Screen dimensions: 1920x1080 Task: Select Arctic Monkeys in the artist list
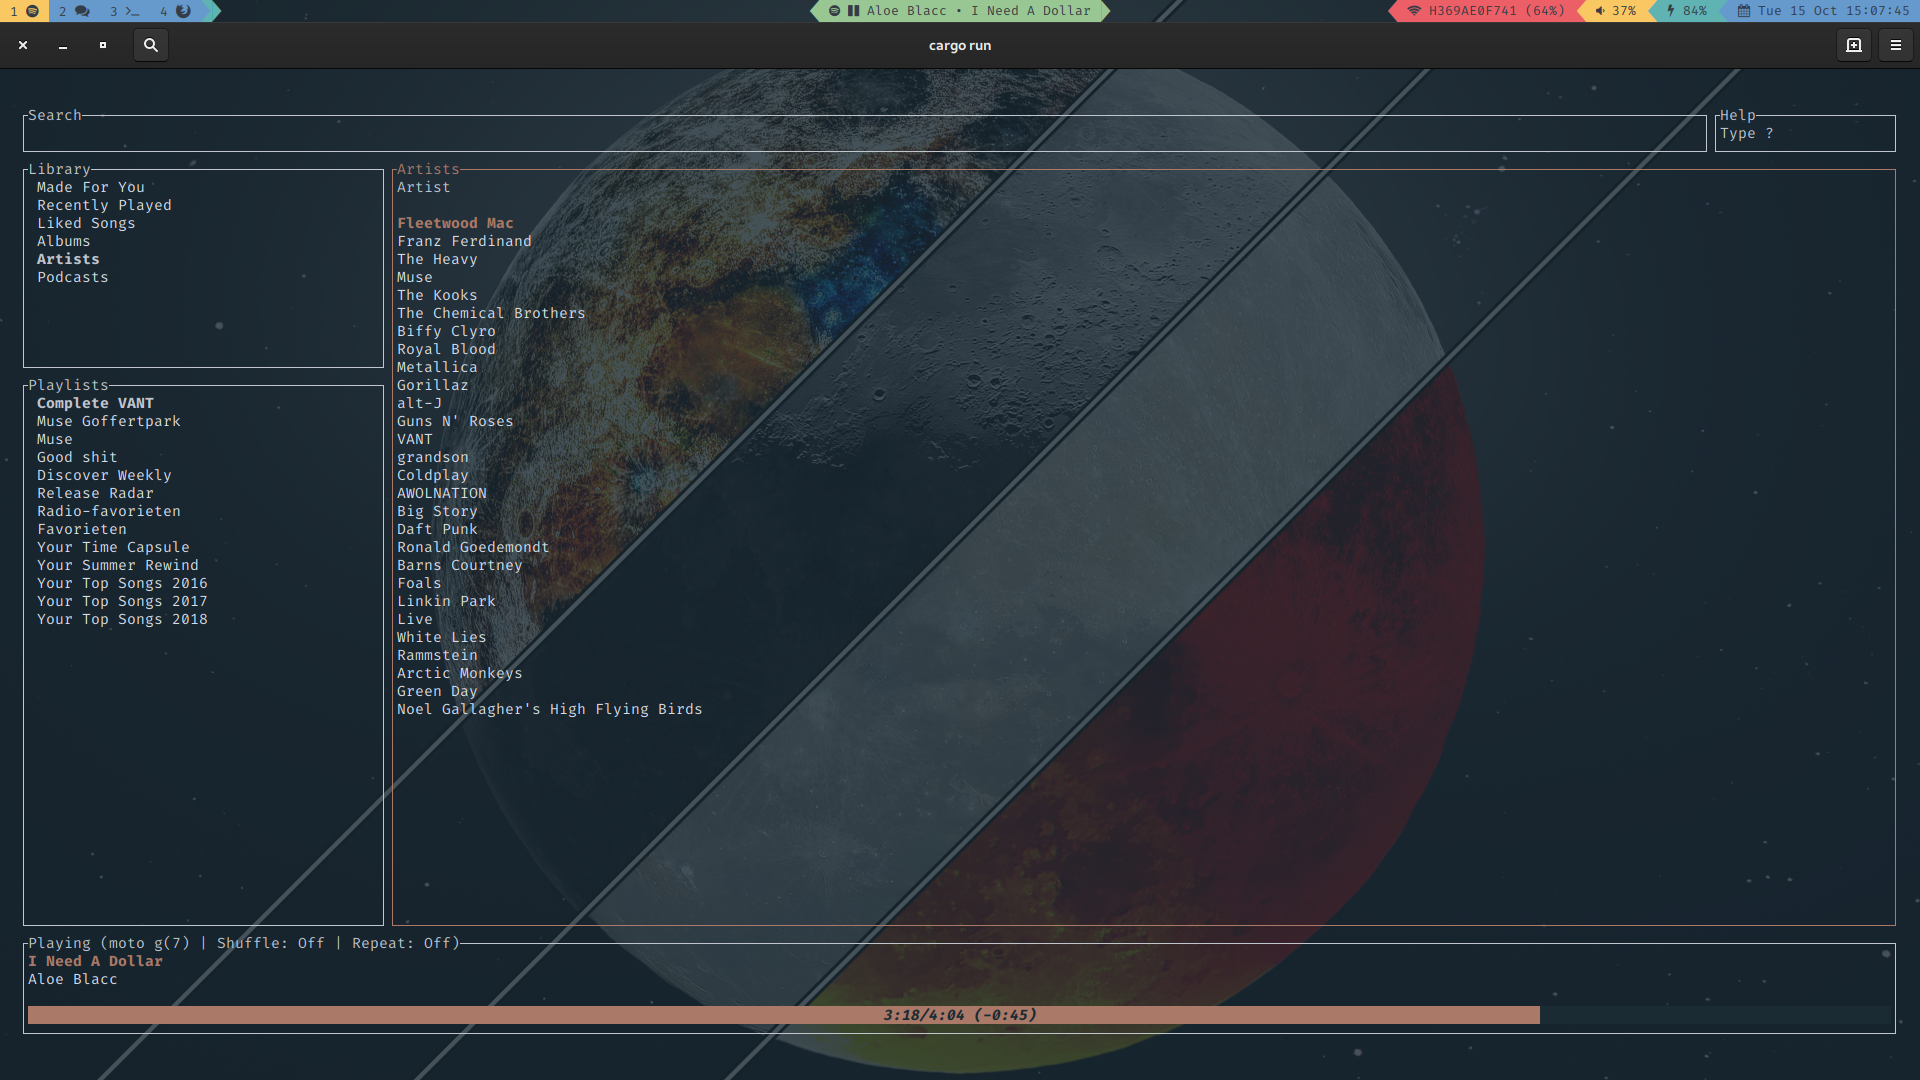click(x=459, y=674)
